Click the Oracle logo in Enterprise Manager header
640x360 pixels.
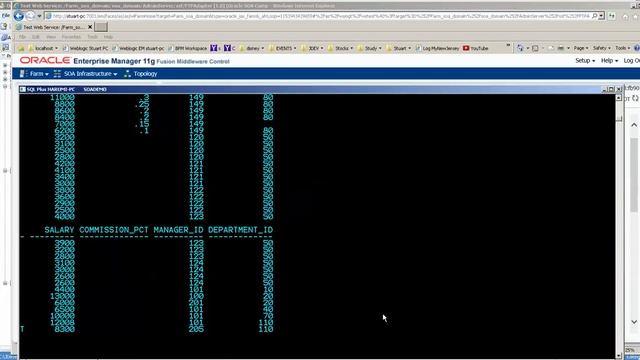pyautogui.click(x=45, y=60)
